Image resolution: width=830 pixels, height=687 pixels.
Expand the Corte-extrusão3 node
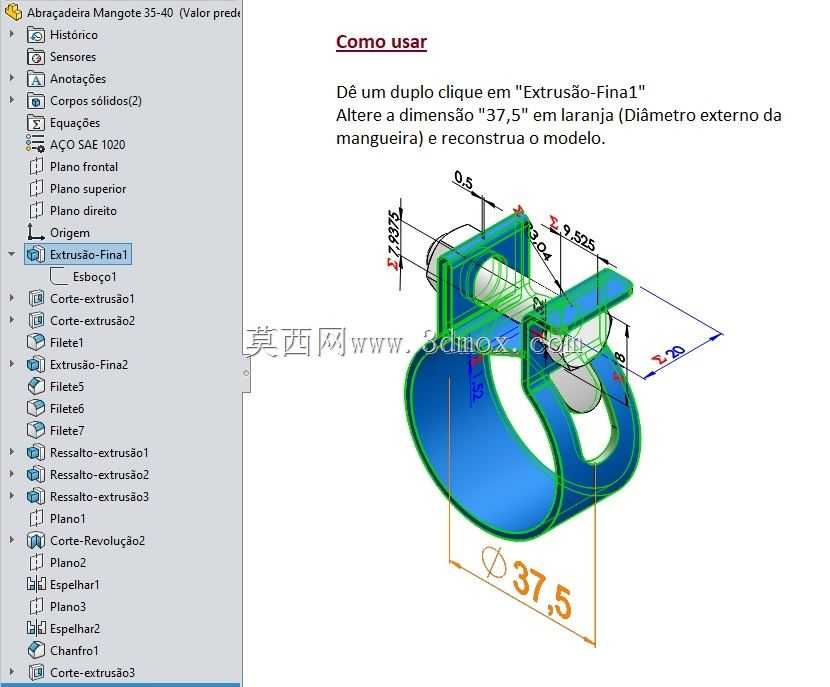(x=12, y=672)
